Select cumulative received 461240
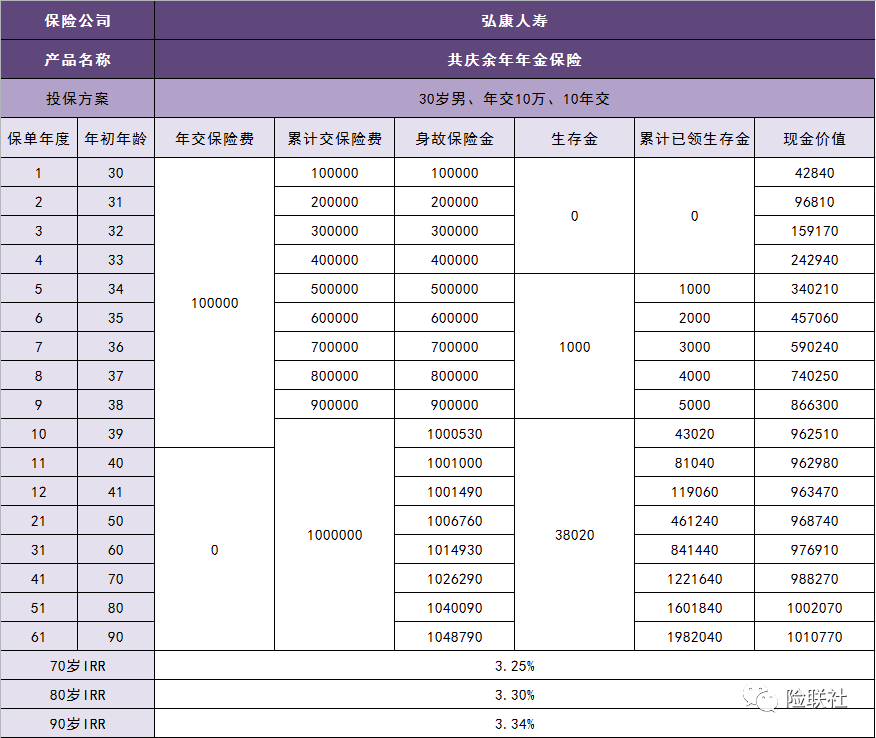 click(694, 521)
